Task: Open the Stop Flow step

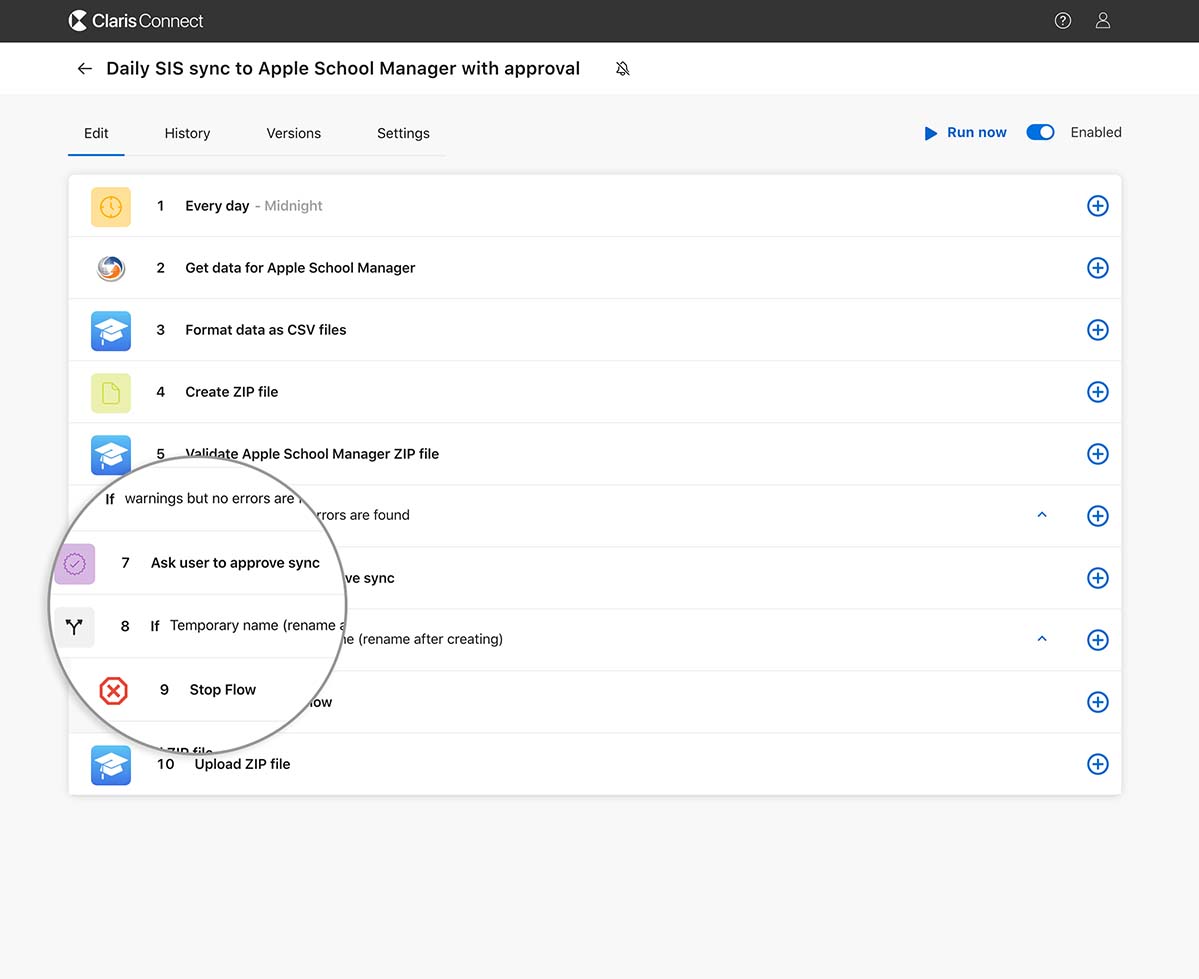Action: click(223, 690)
